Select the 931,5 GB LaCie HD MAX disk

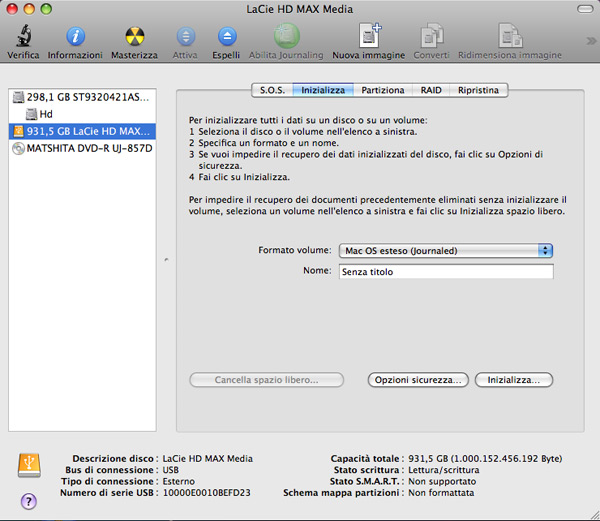[x=82, y=131]
